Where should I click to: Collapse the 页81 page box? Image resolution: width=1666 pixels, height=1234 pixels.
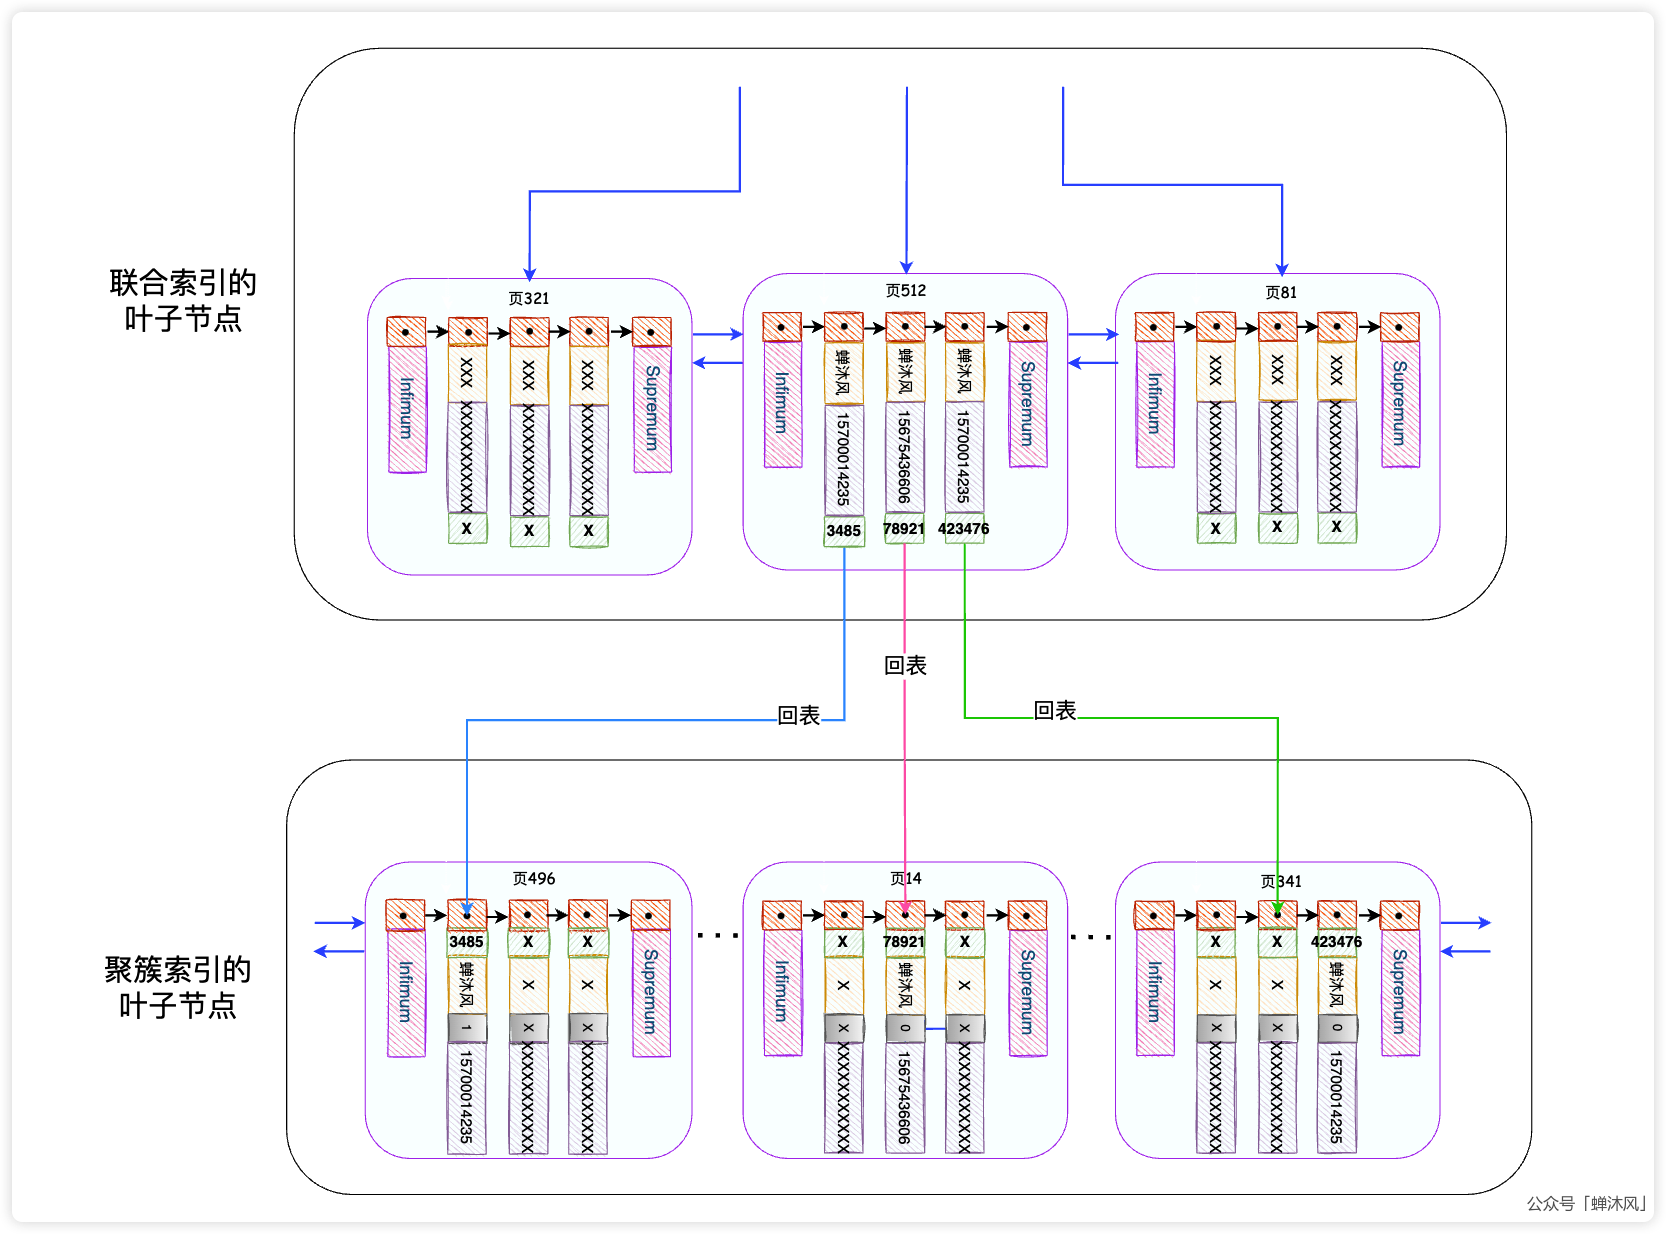pyautogui.click(x=1280, y=293)
